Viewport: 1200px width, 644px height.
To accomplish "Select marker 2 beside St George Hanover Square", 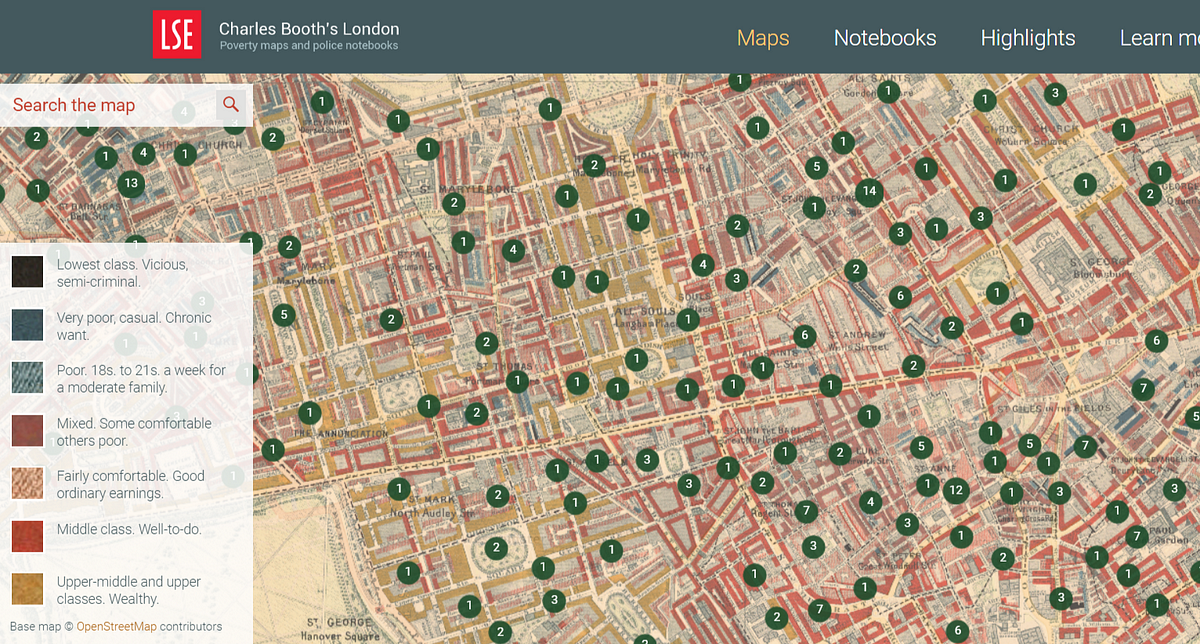I will pos(499,633).
